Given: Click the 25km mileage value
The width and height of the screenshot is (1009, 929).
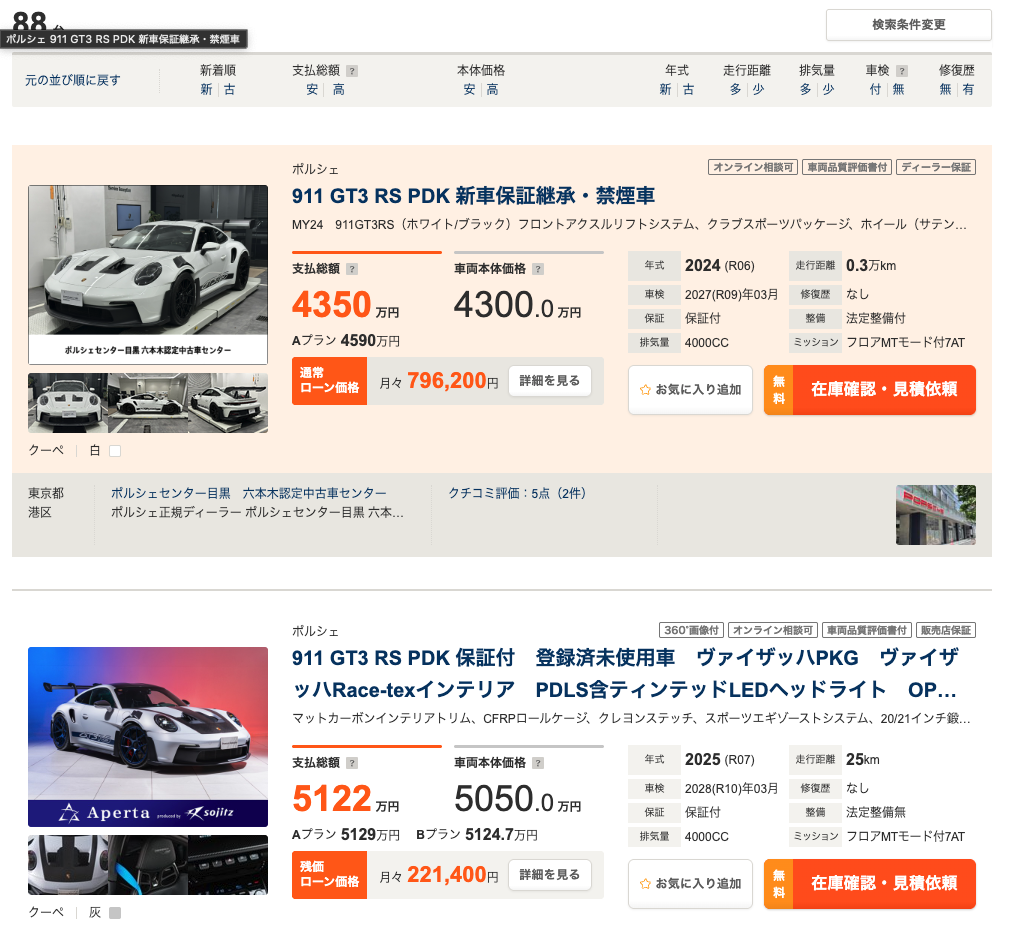Looking at the screenshot, I should coord(863,759).
